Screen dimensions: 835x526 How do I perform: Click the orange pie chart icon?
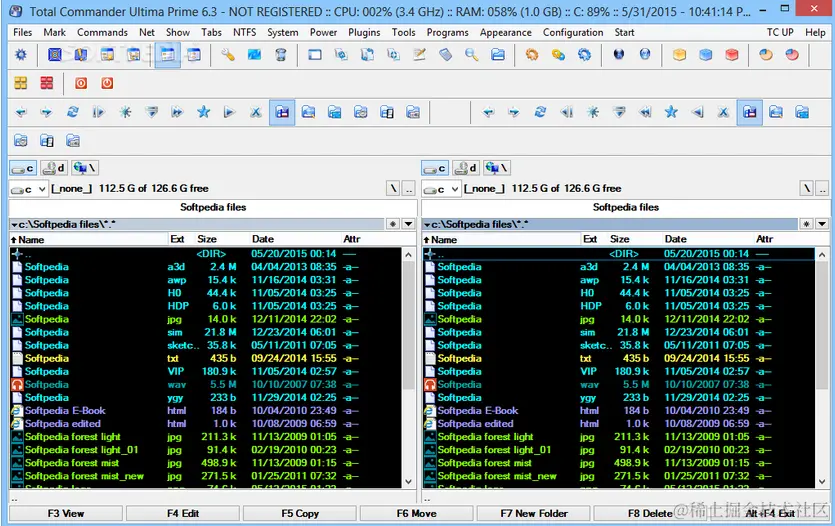(766, 54)
